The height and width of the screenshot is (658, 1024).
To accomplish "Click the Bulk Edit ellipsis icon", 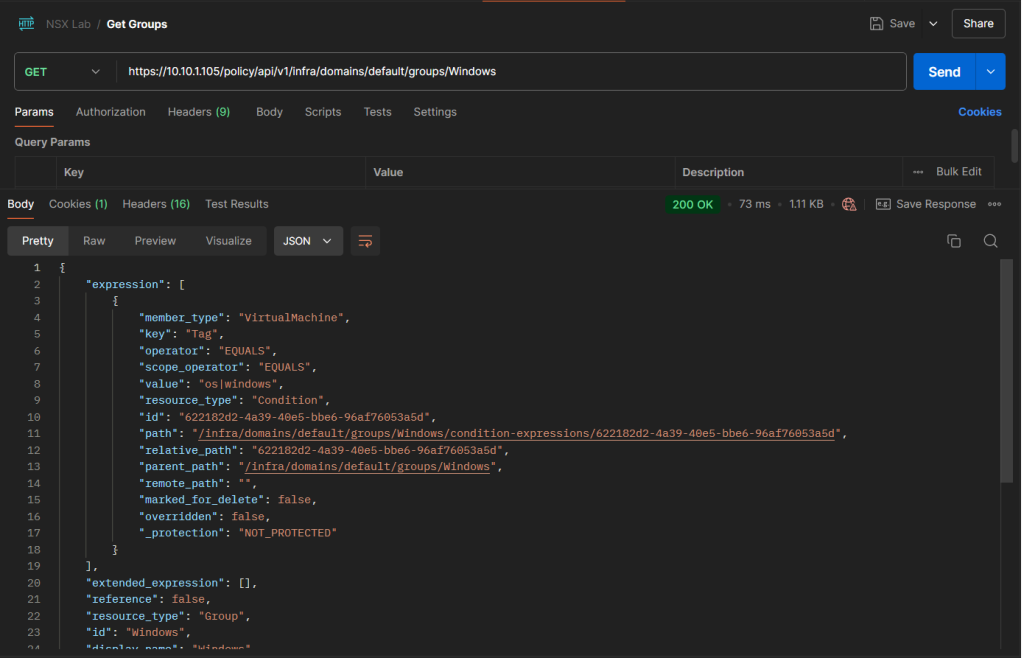I will 918,172.
